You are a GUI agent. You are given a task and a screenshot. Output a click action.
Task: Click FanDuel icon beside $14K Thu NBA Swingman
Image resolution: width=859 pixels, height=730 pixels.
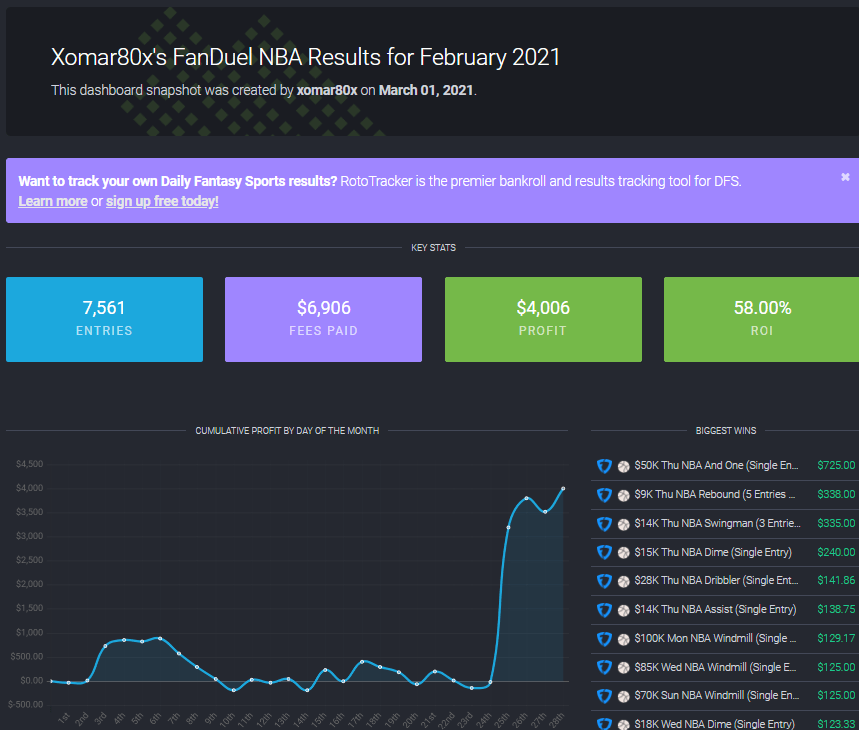604,524
